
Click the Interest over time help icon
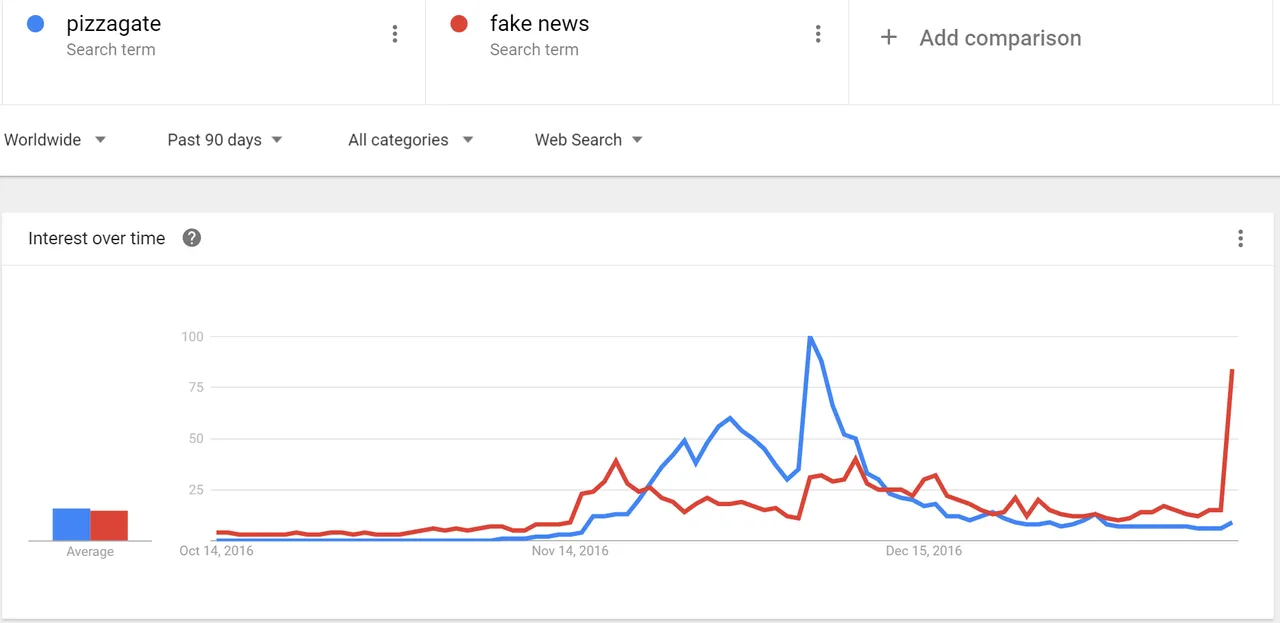click(x=192, y=238)
